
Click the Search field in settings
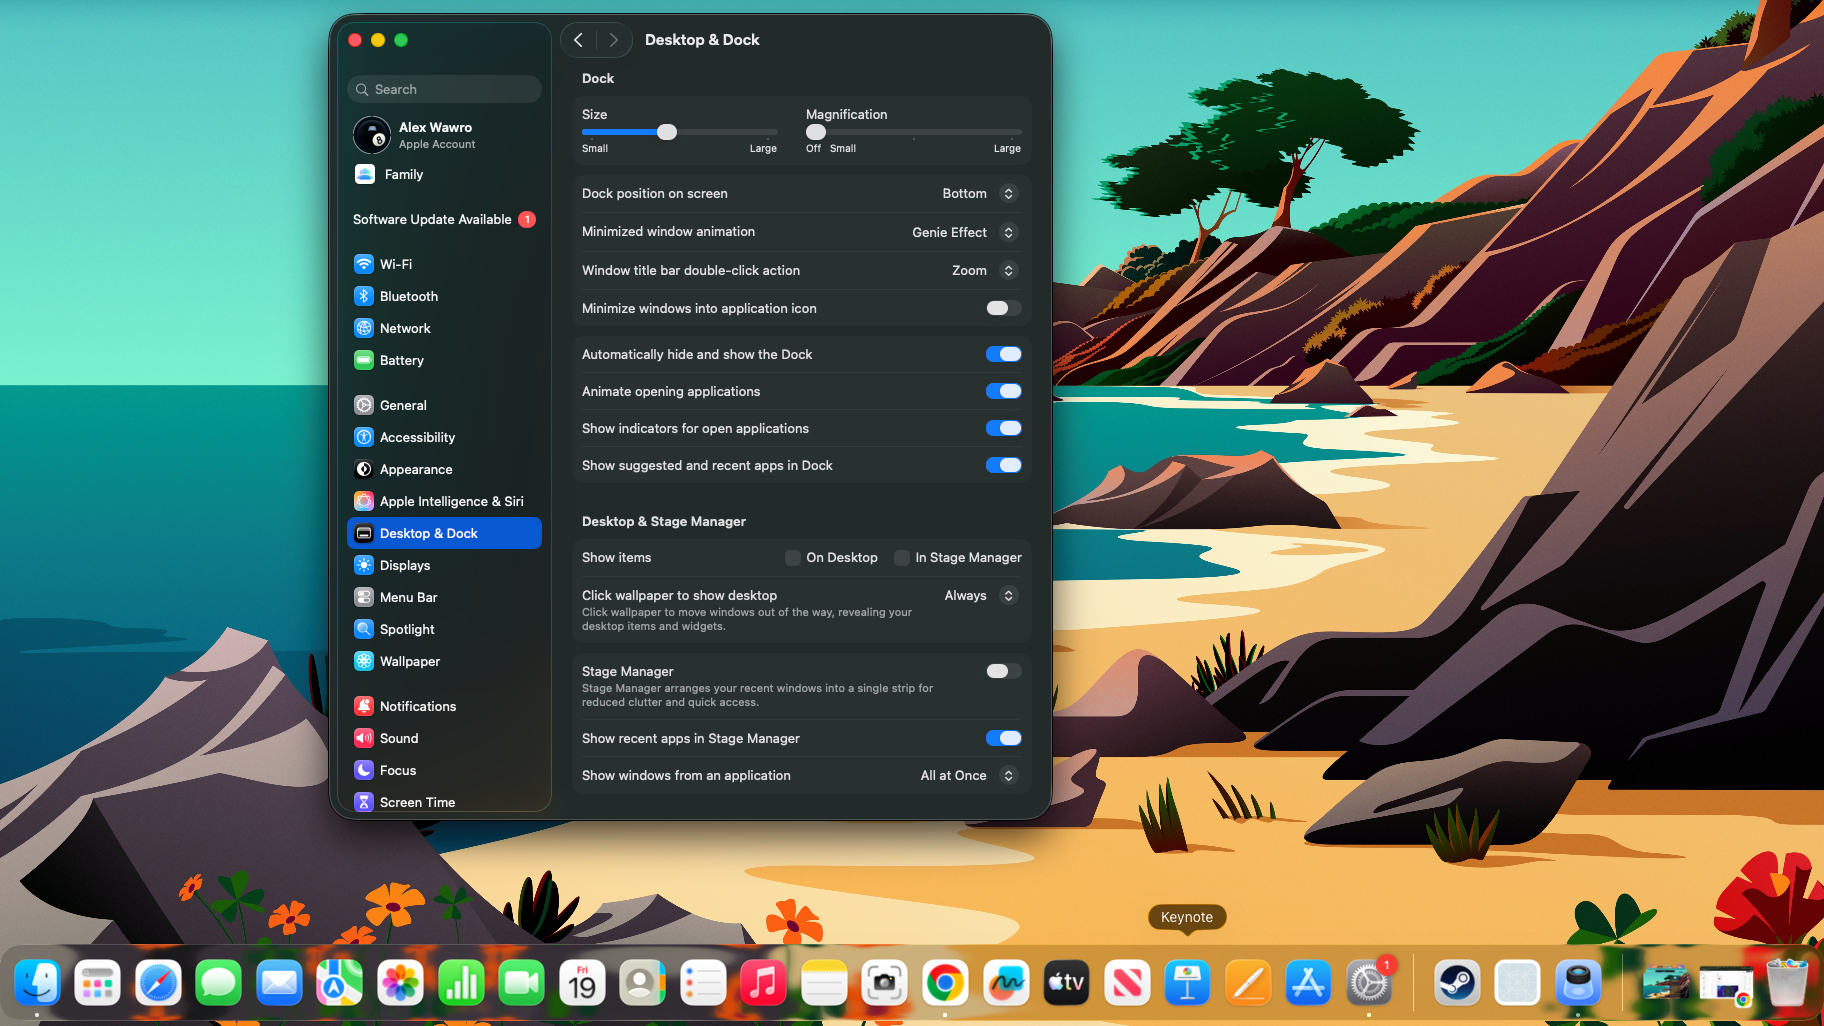point(443,89)
